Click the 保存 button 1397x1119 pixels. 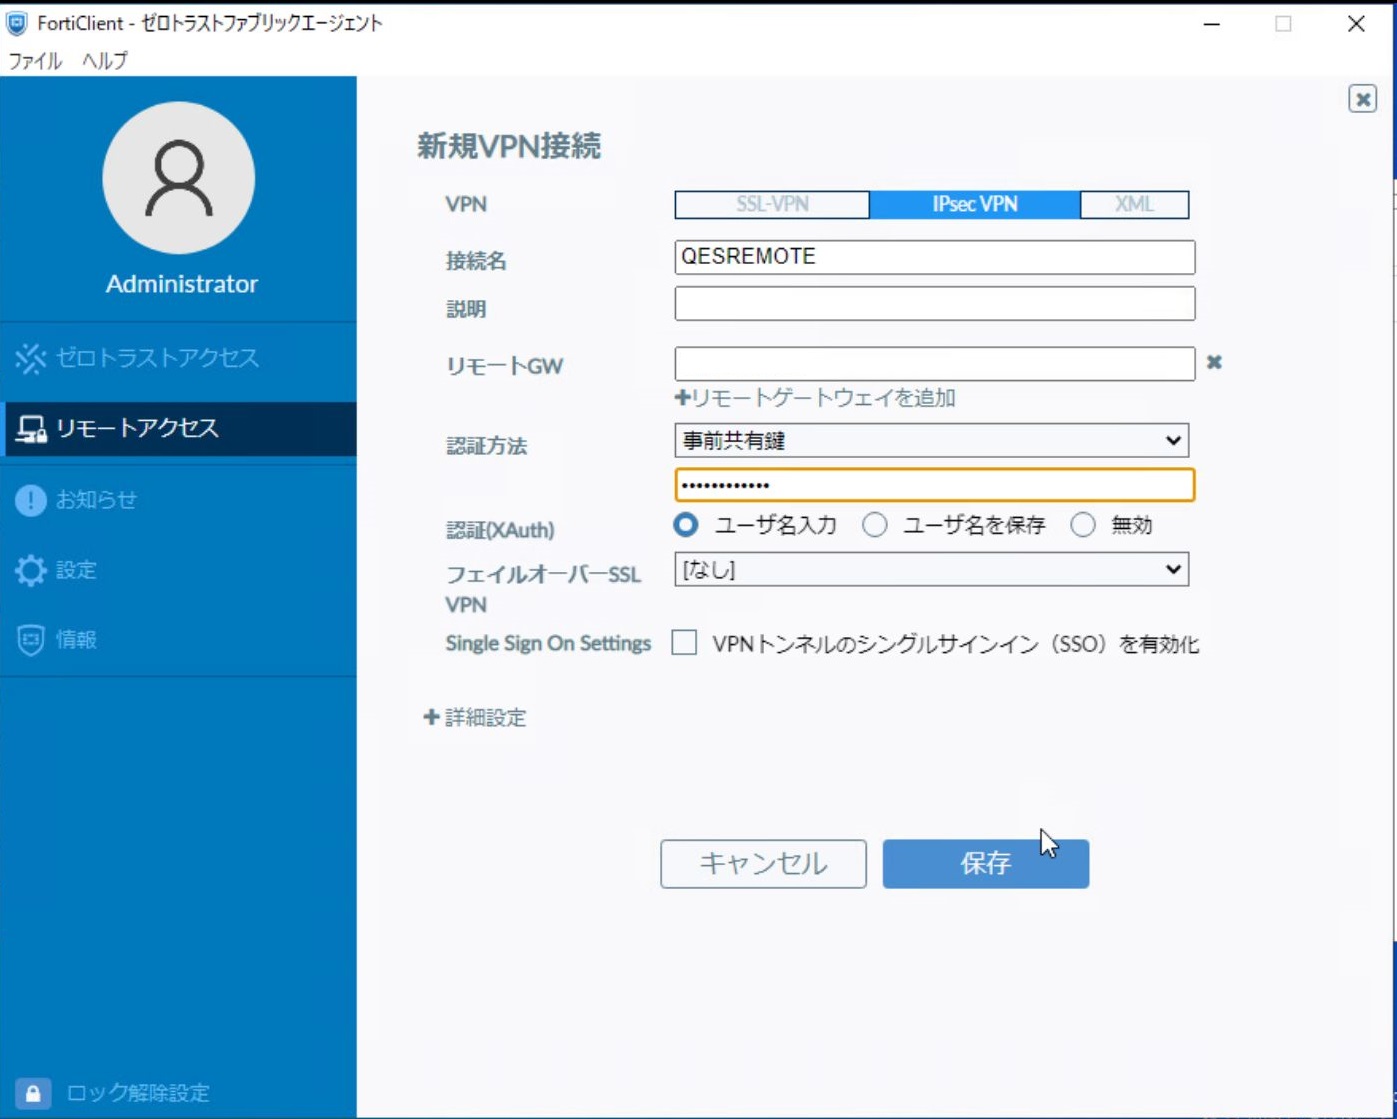pyautogui.click(x=986, y=864)
